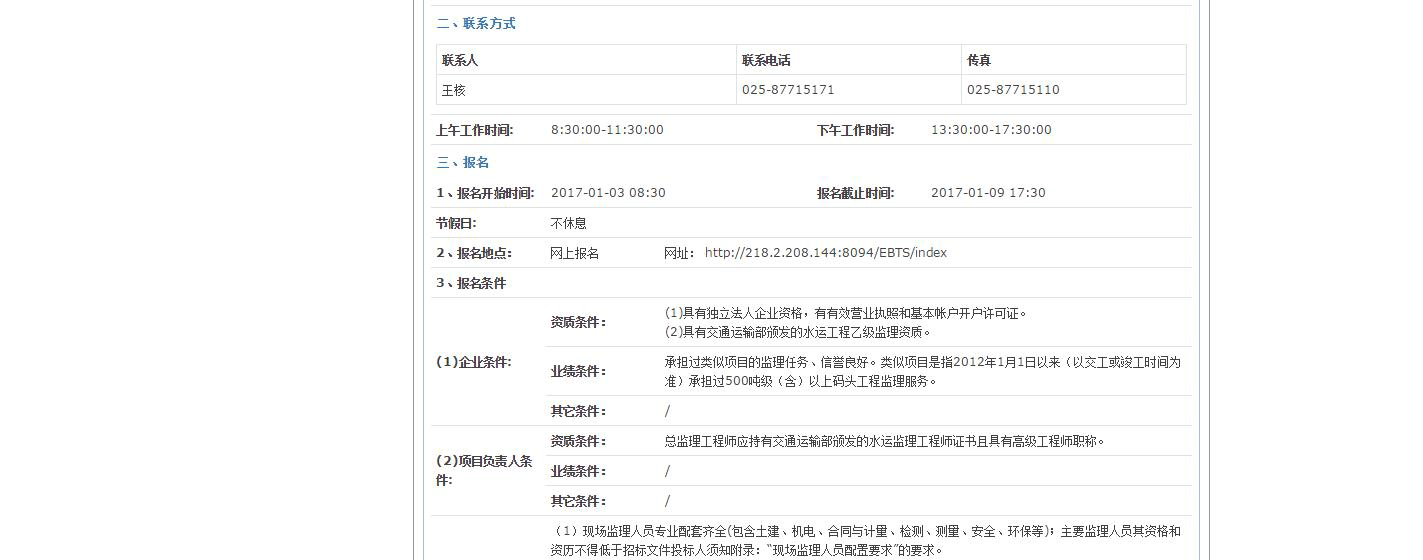Click the 总监理工程师 qualification requirement text
Viewport: 1423px width, 560px height.
point(884,441)
